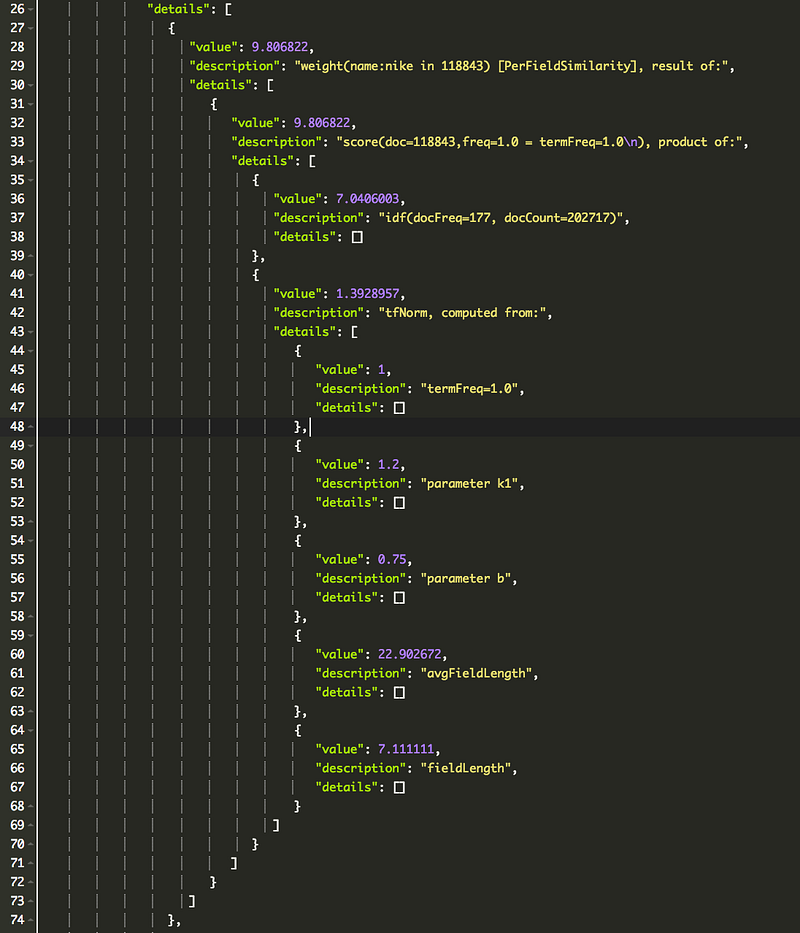Click the value 0.75

coord(392,560)
